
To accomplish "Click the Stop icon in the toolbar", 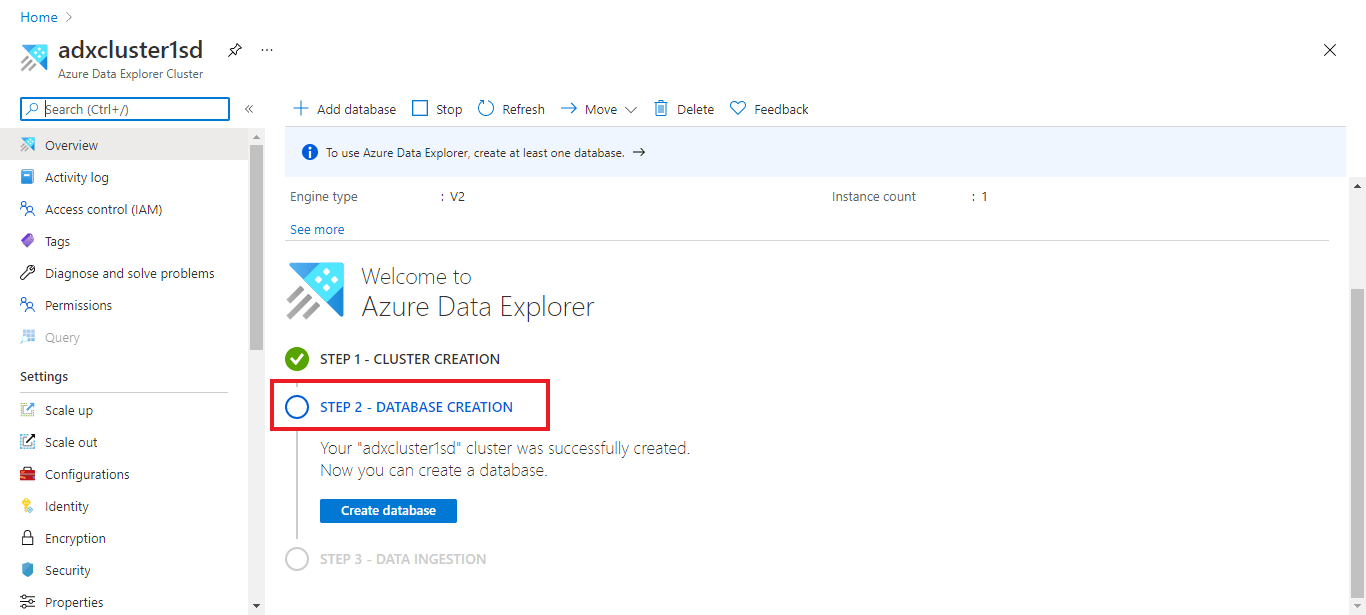I will 419,108.
